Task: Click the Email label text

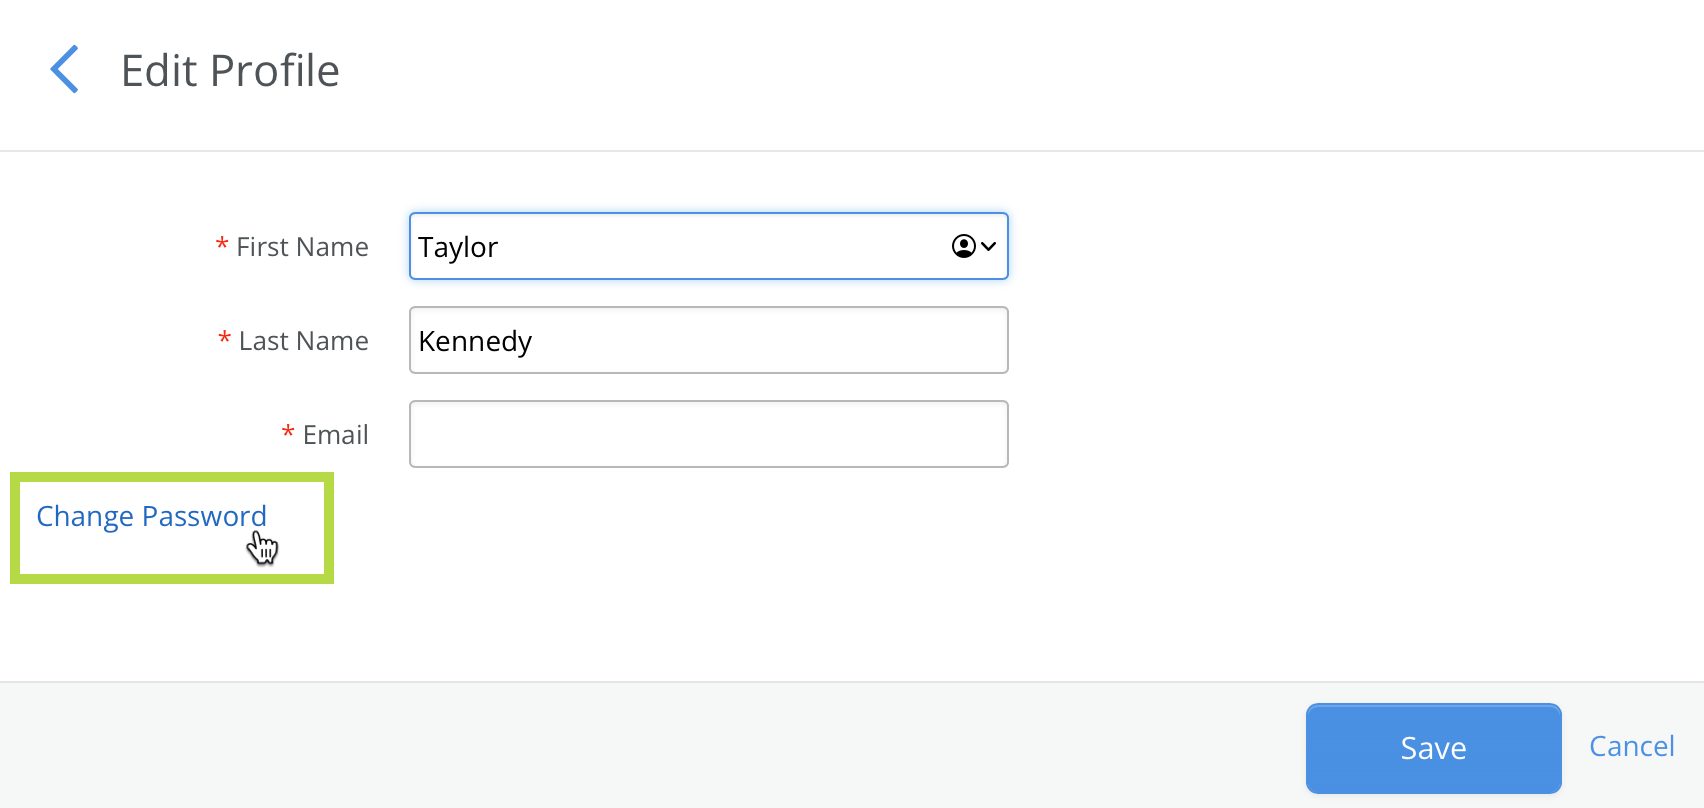Action: (336, 435)
